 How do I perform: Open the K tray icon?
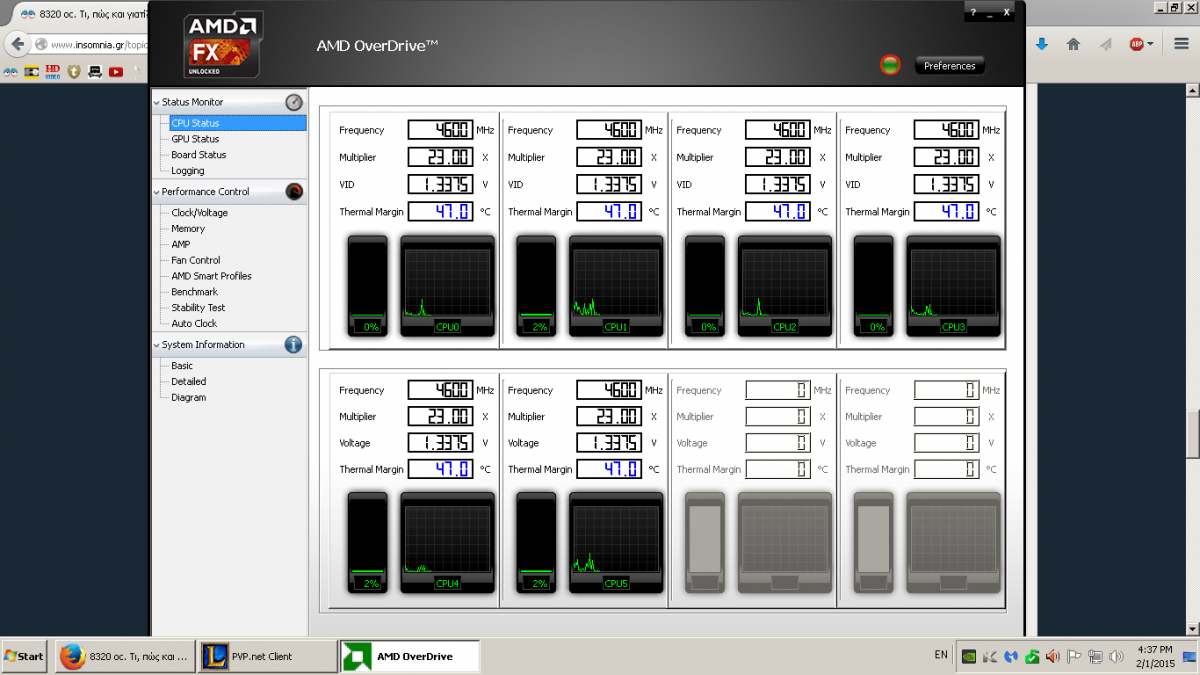[990, 657]
